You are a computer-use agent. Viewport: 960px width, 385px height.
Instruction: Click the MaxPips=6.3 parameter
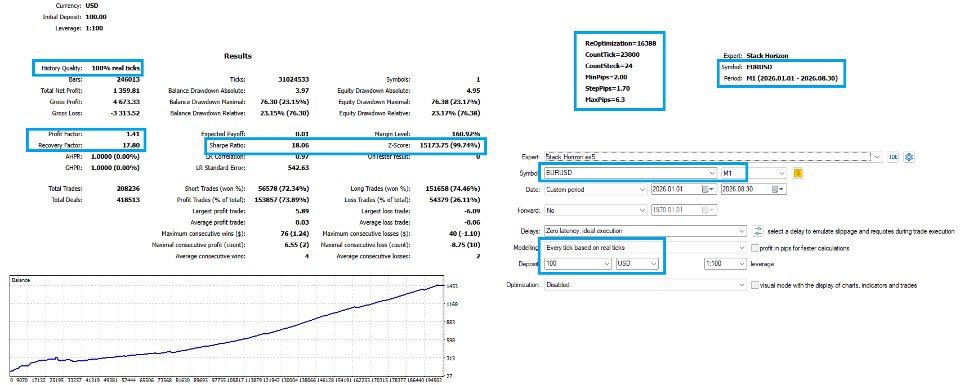coord(605,100)
